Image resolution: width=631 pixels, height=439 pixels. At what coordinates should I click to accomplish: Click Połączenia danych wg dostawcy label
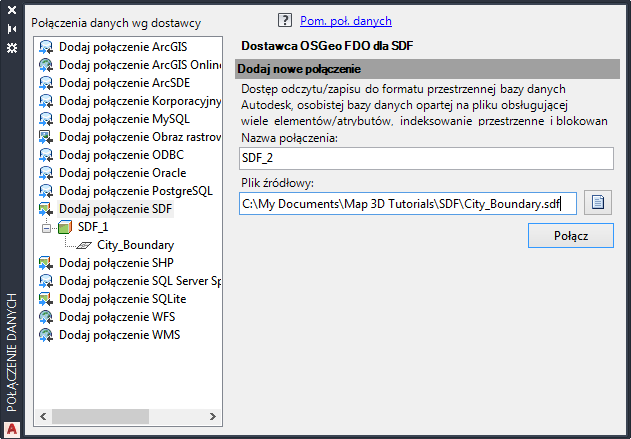(116, 23)
